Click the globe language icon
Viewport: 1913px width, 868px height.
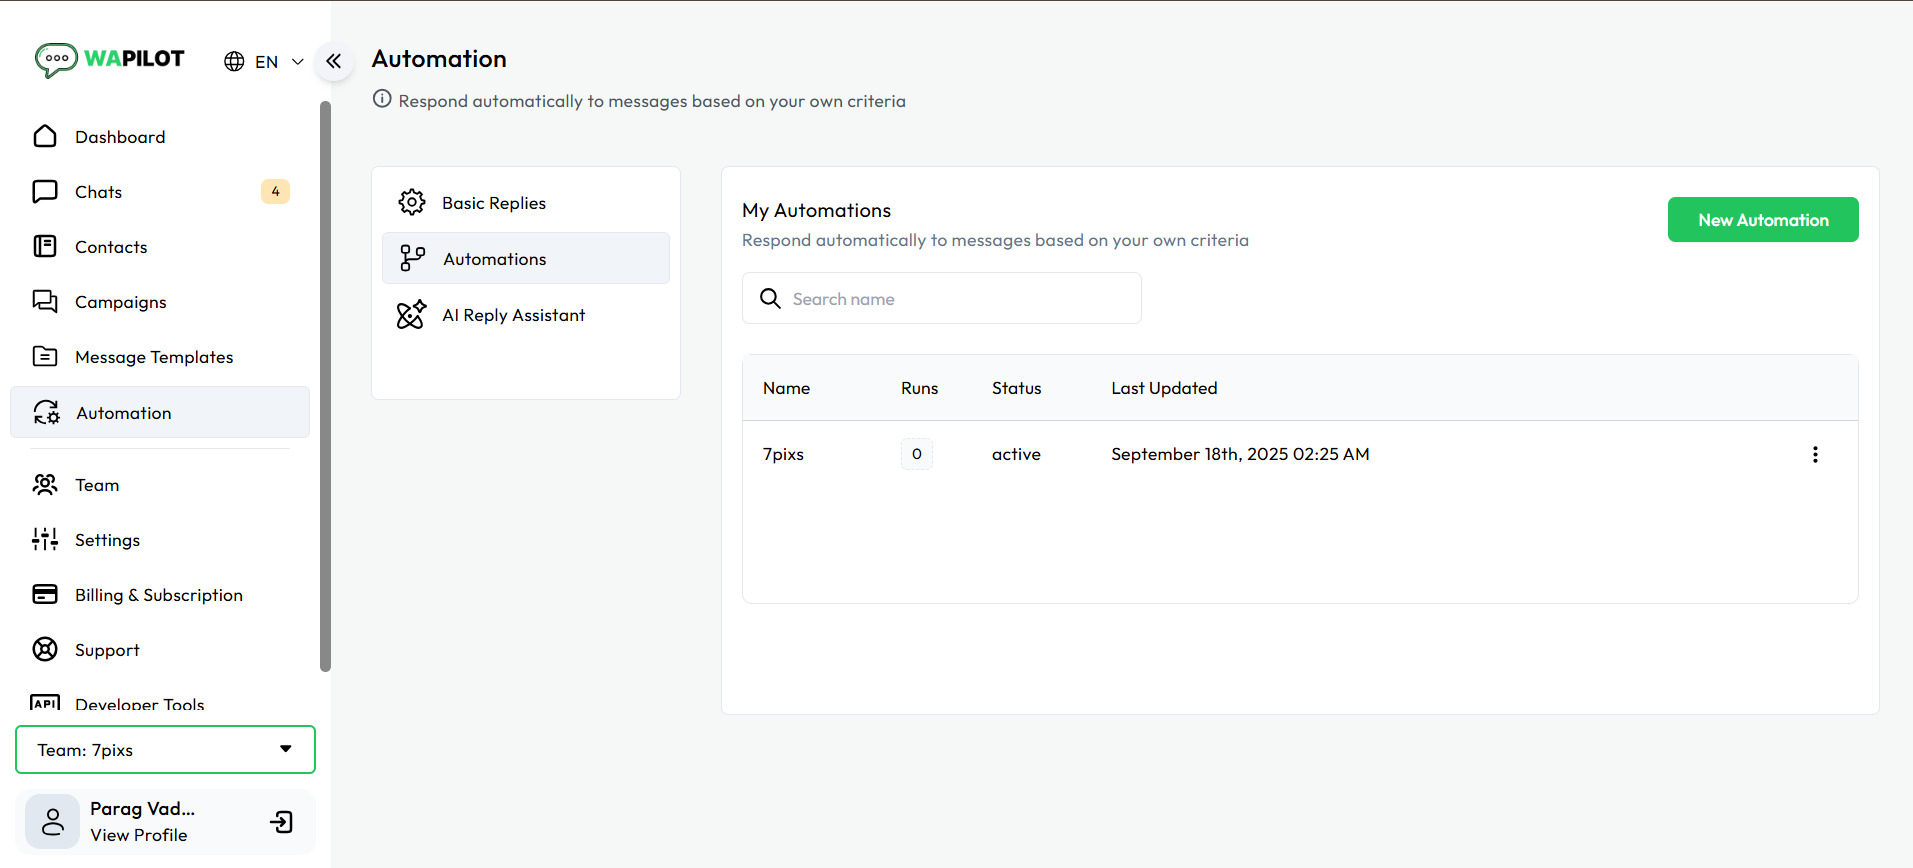(x=234, y=62)
